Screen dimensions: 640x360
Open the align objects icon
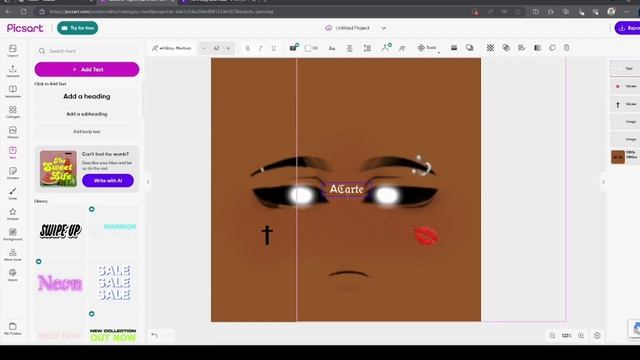521,48
